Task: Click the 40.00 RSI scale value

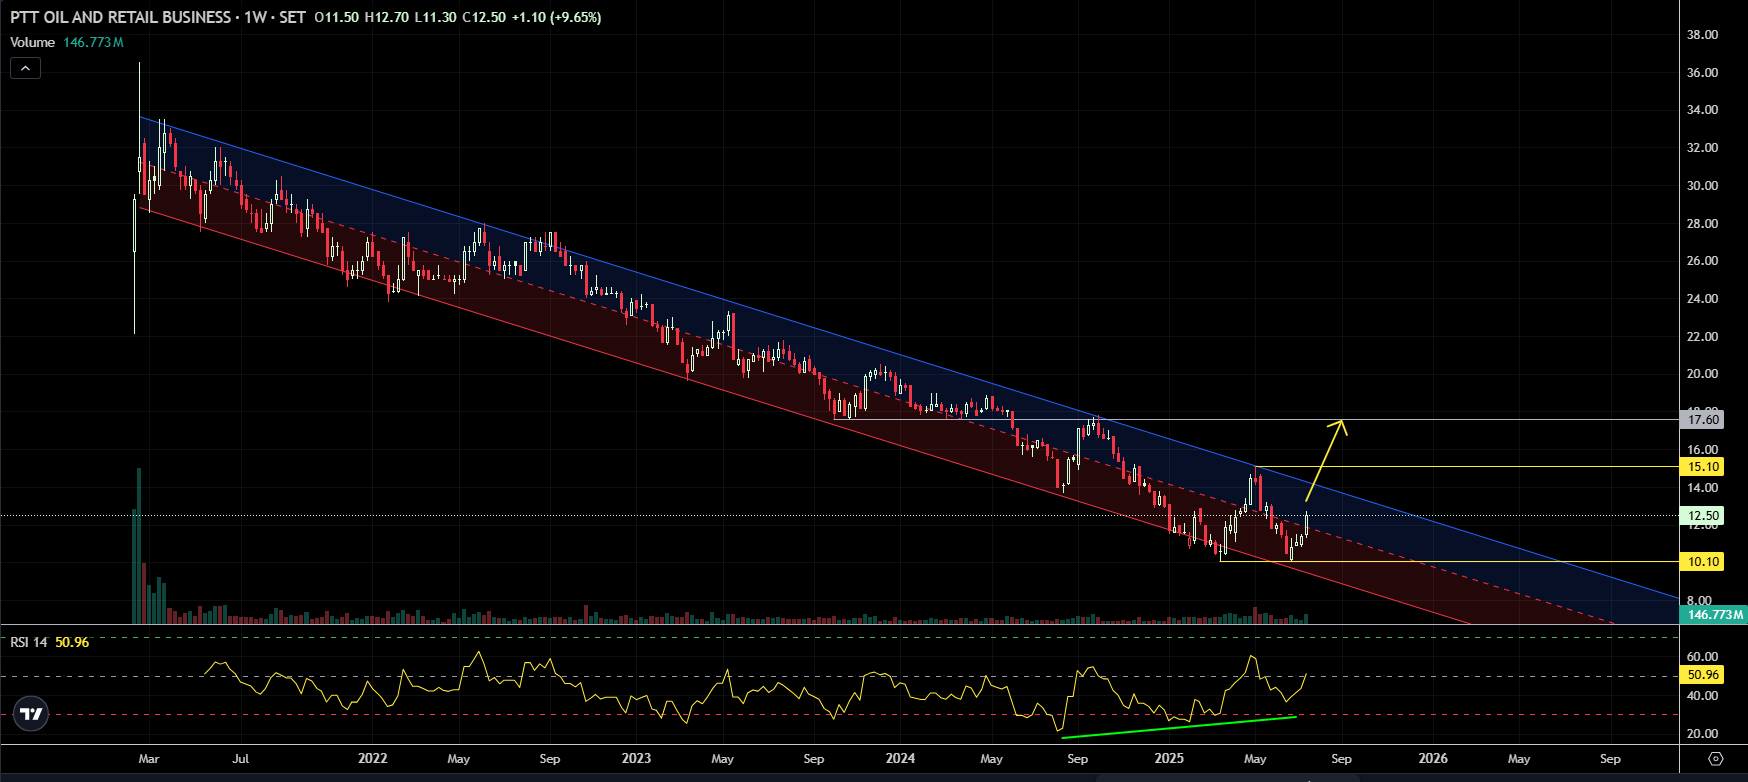Action: coord(1702,696)
